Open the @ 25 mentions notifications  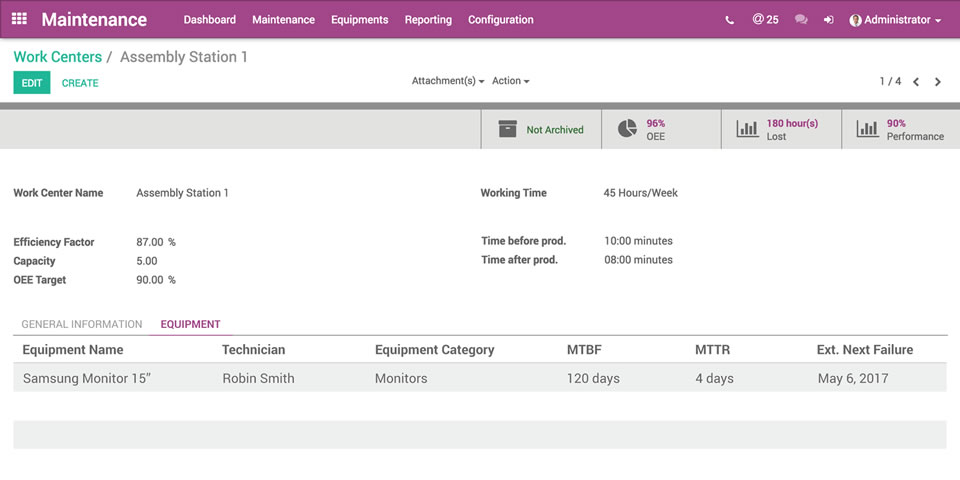click(765, 20)
